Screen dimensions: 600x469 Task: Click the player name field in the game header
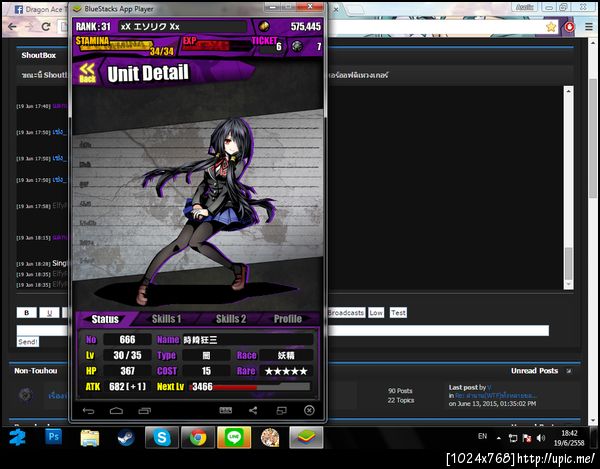[183, 26]
